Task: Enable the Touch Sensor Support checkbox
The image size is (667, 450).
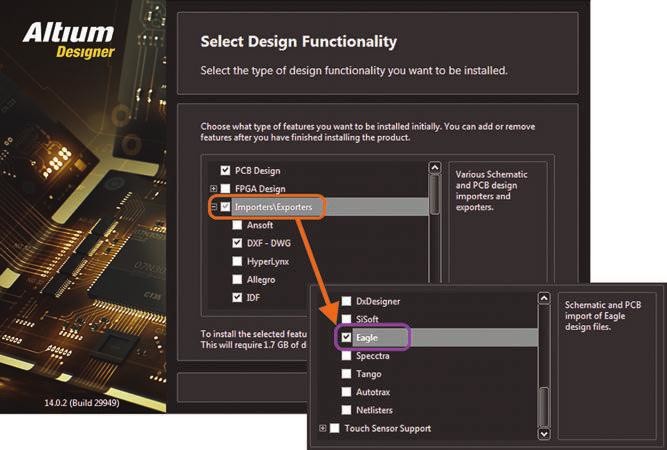Action: (335, 428)
